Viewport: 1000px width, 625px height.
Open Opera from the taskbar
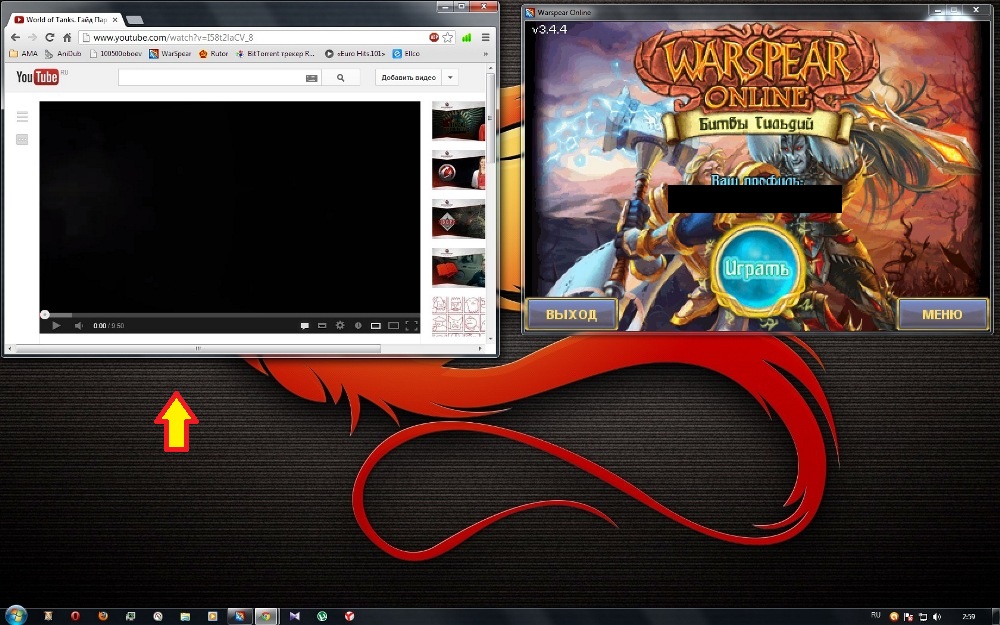[x=75, y=616]
